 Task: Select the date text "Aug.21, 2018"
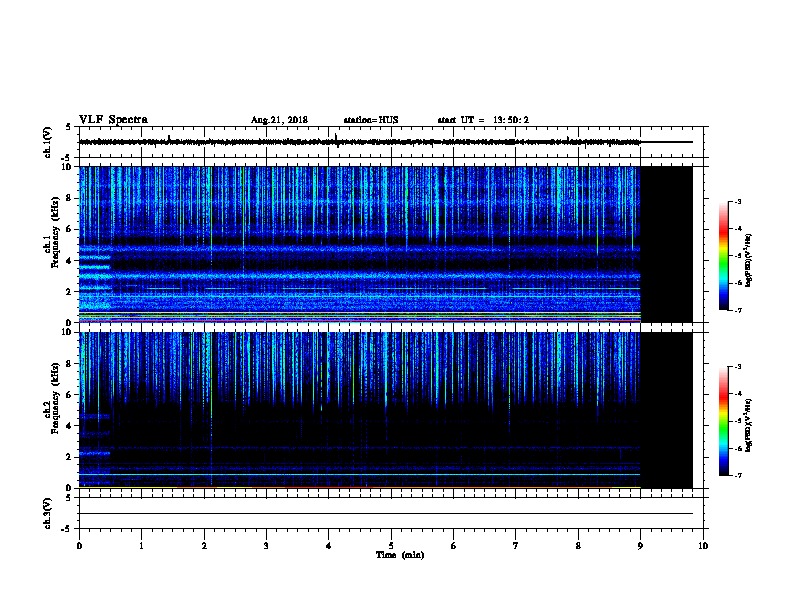[x=279, y=120]
